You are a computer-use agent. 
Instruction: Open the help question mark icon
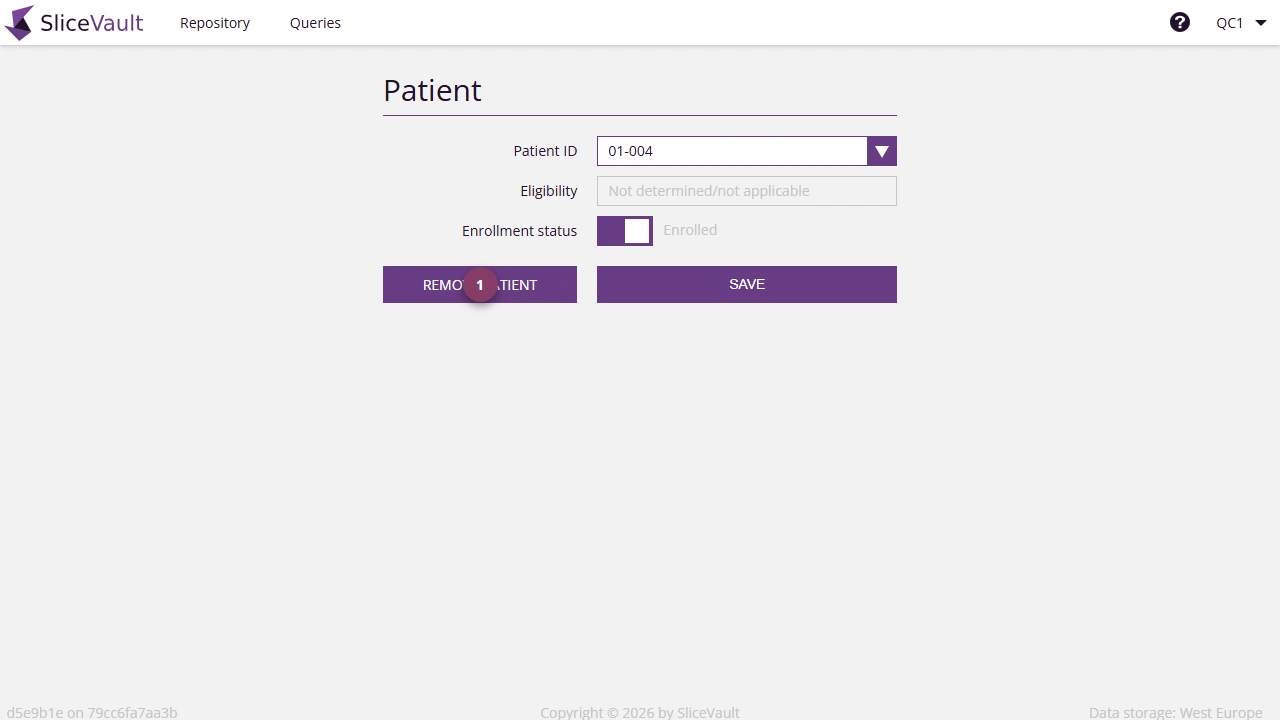click(1180, 21)
